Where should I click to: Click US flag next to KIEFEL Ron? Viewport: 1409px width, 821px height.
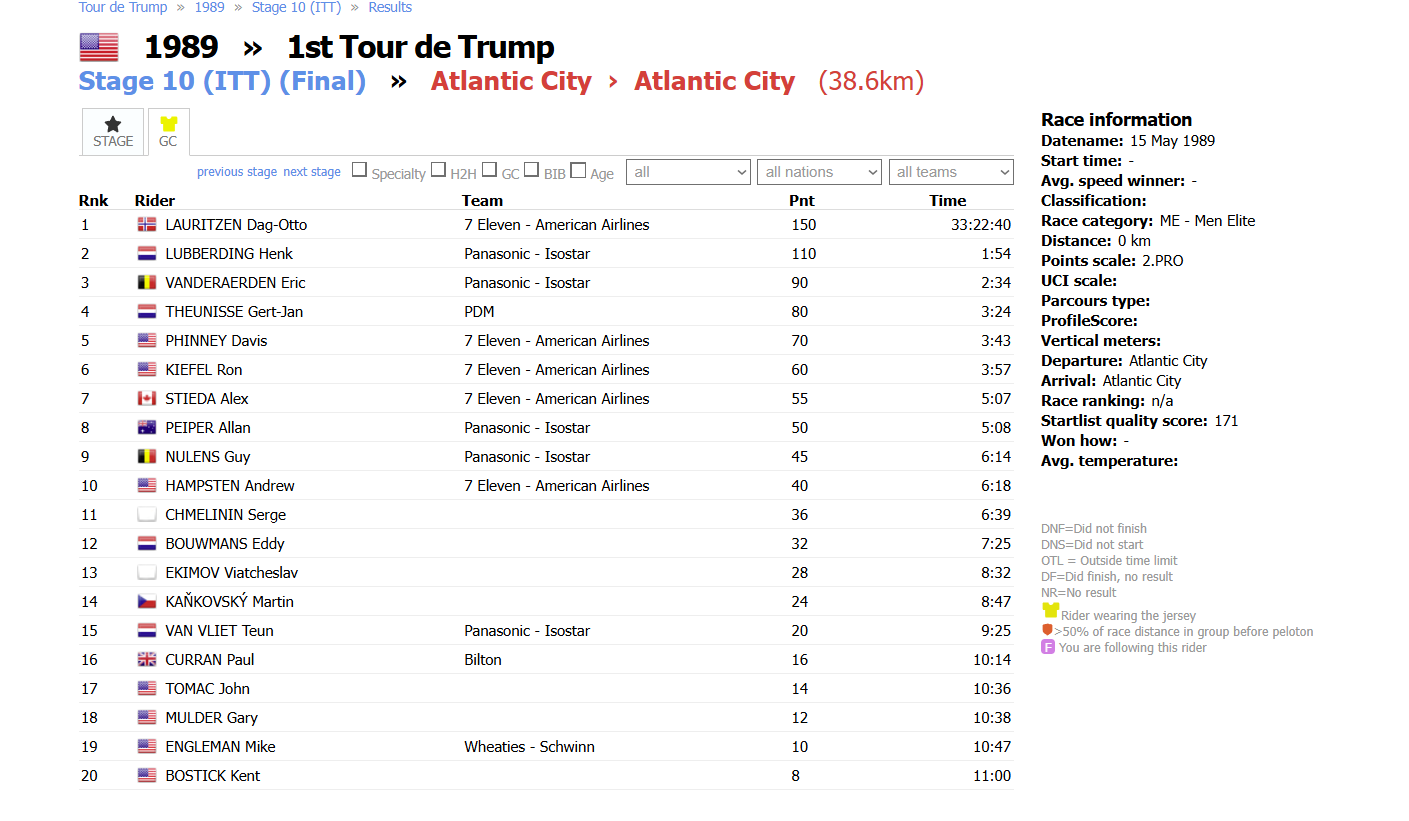click(x=147, y=370)
